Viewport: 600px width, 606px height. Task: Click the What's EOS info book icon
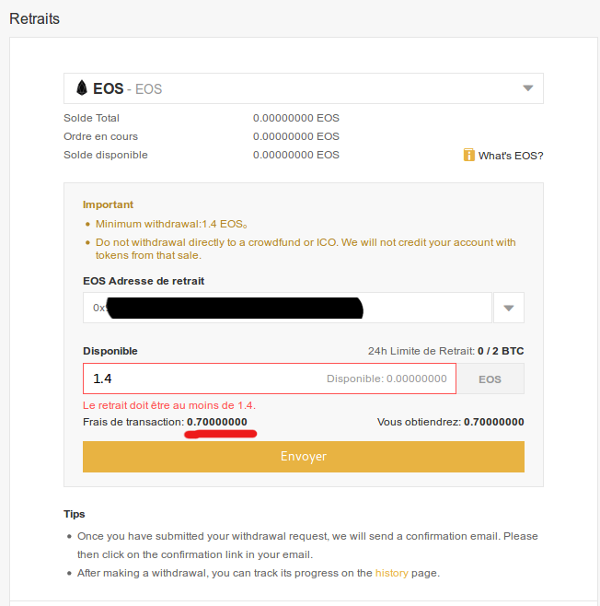pyautogui.click(x=469, y=155)
